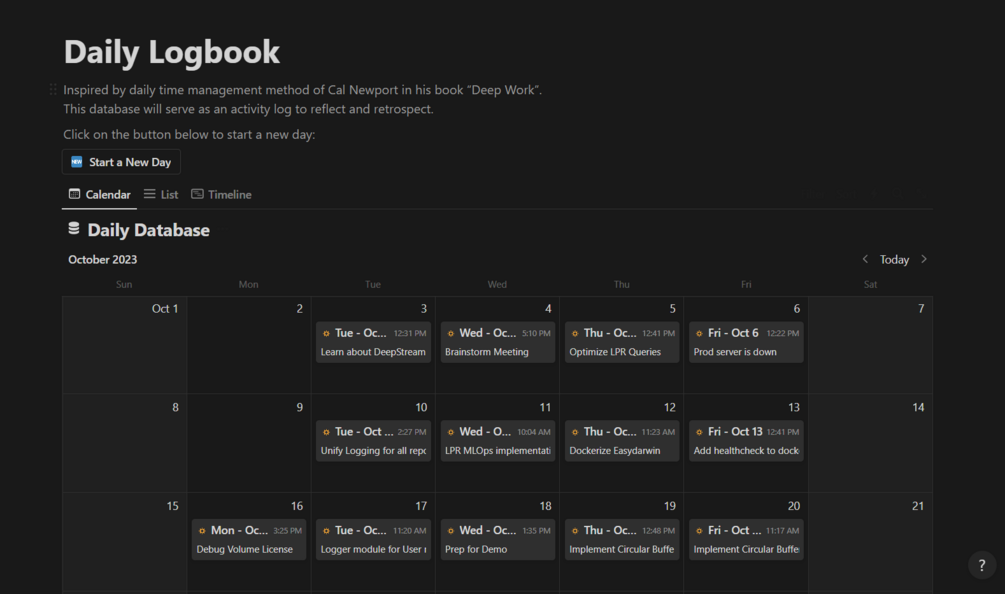Click the drag handle beside description text
This screenshot has height=594, width=1005.
point(53,90)
